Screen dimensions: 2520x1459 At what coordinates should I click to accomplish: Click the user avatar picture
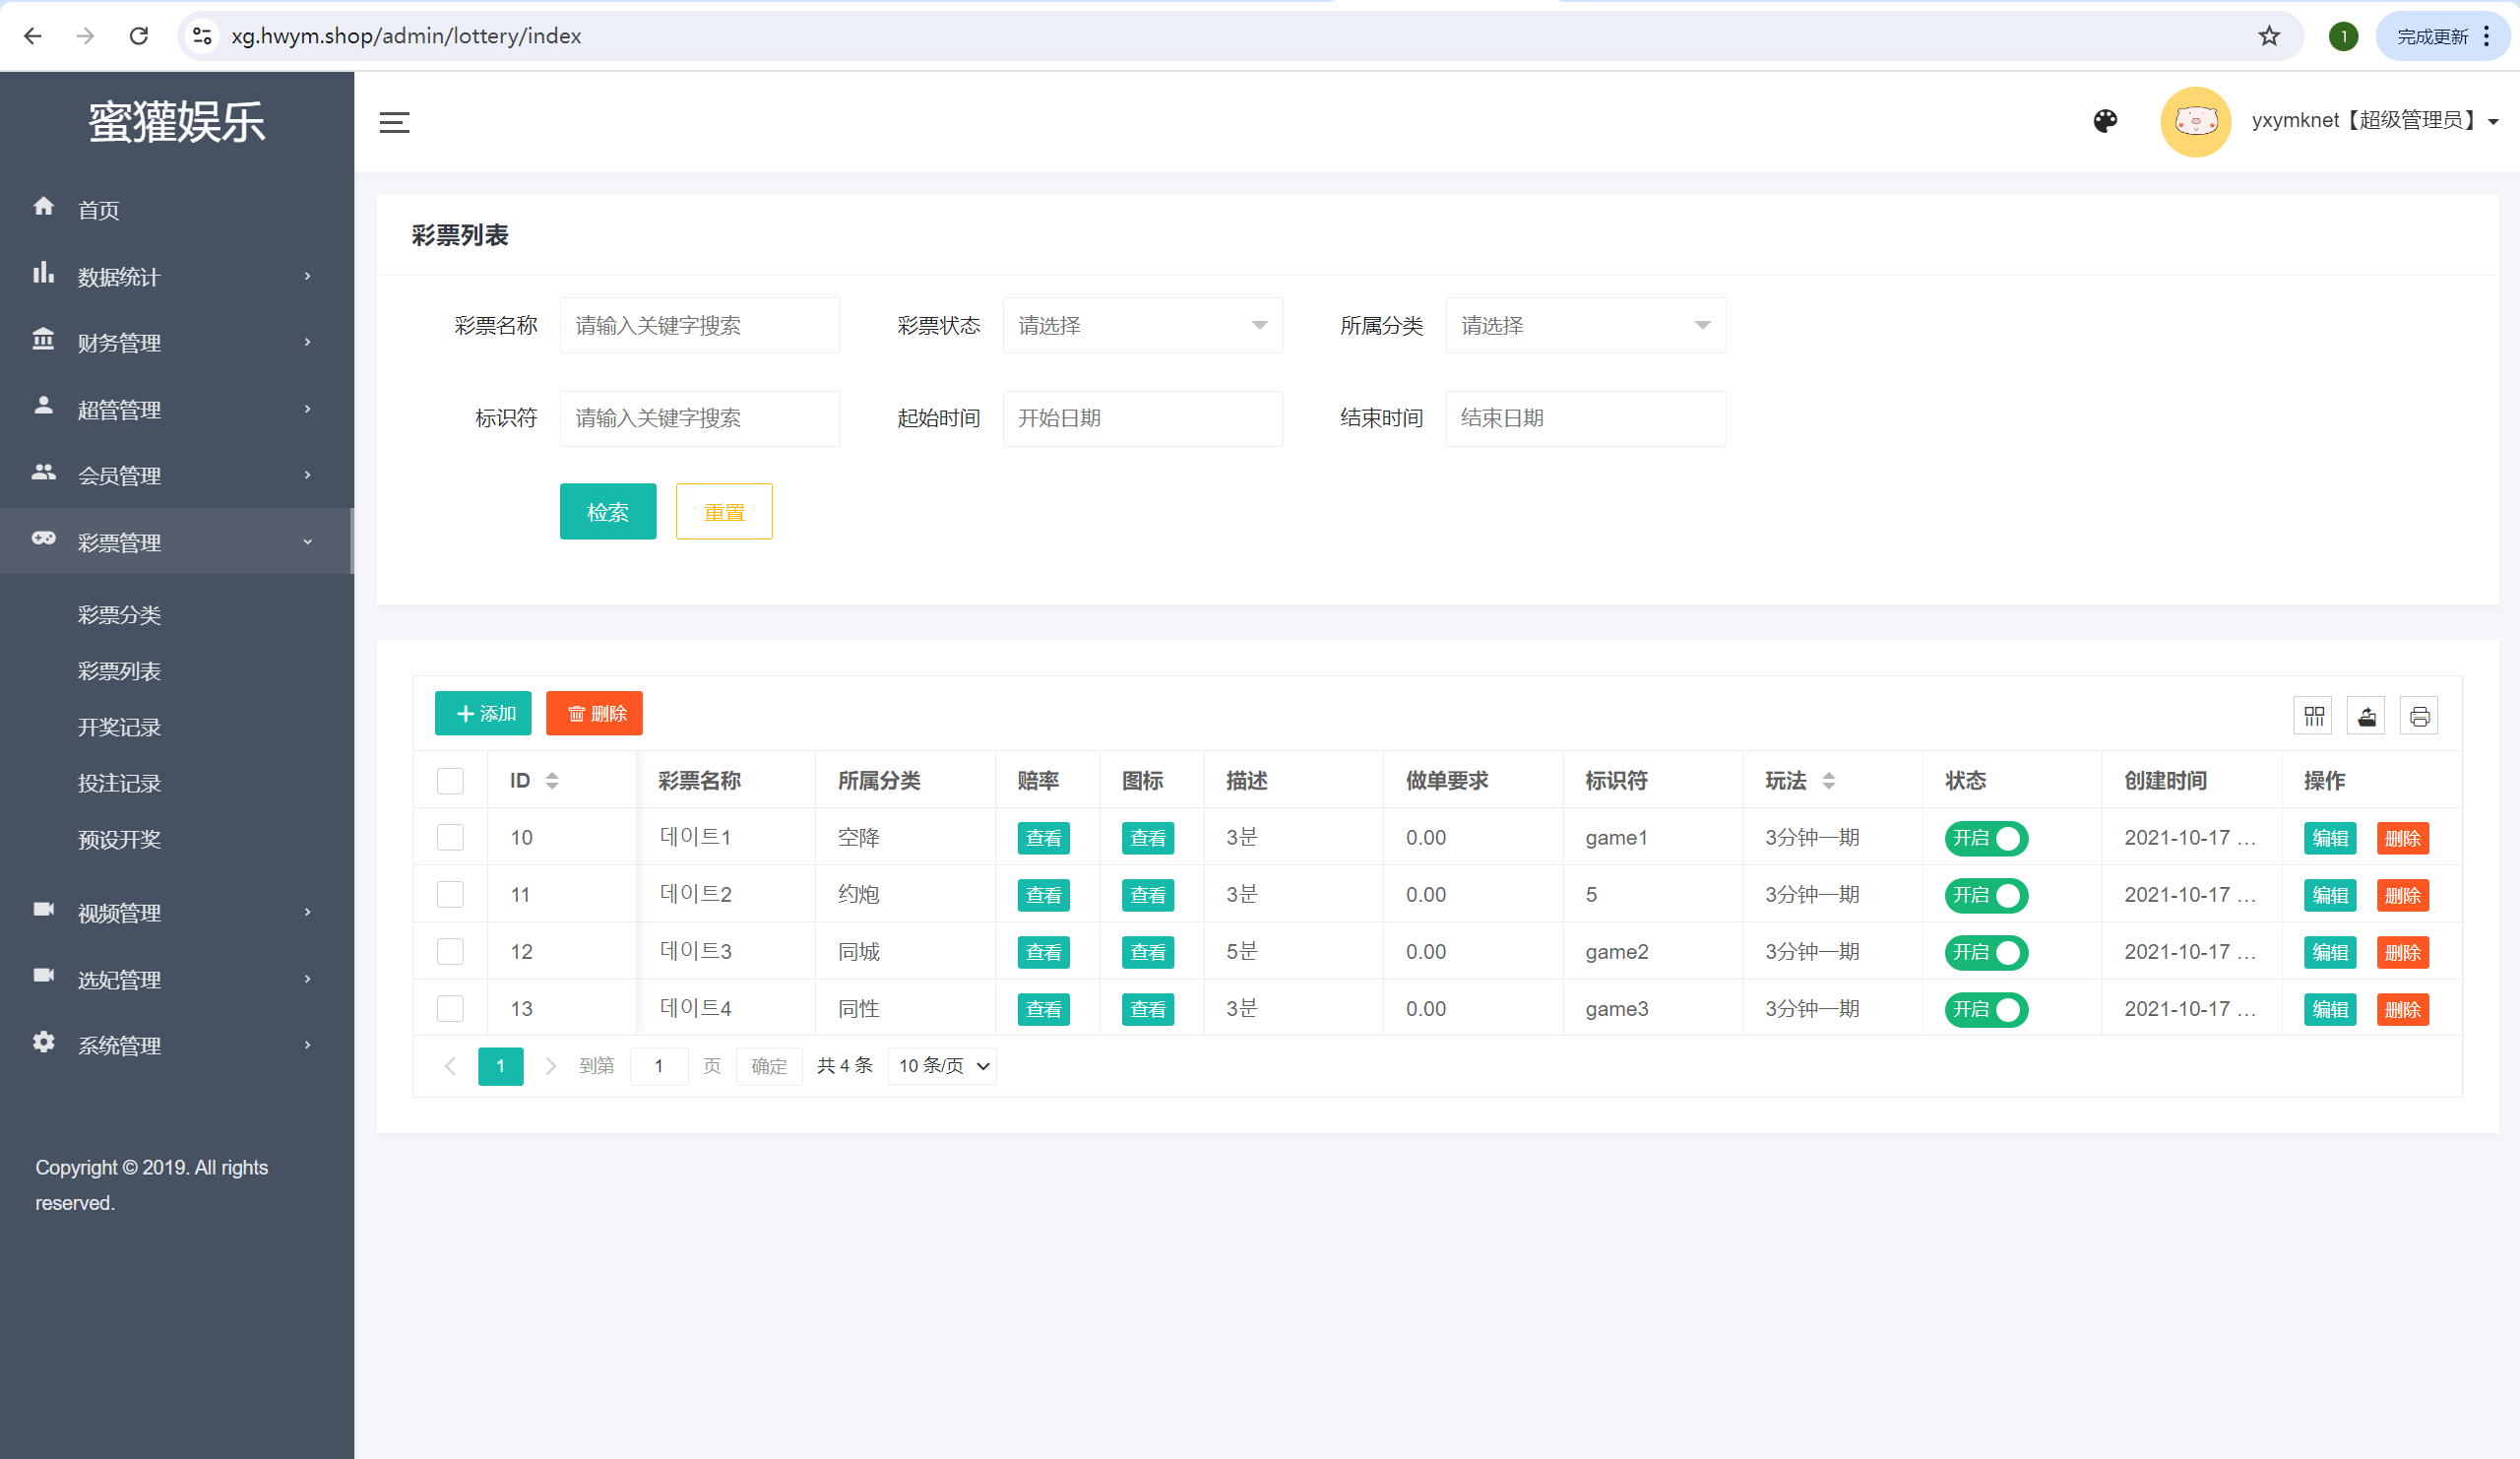2196,122
